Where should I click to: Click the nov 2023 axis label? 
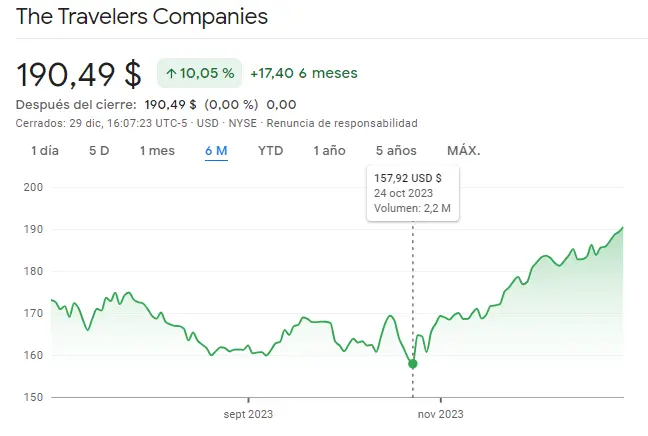pyautogui.click(x=441, y=414)
